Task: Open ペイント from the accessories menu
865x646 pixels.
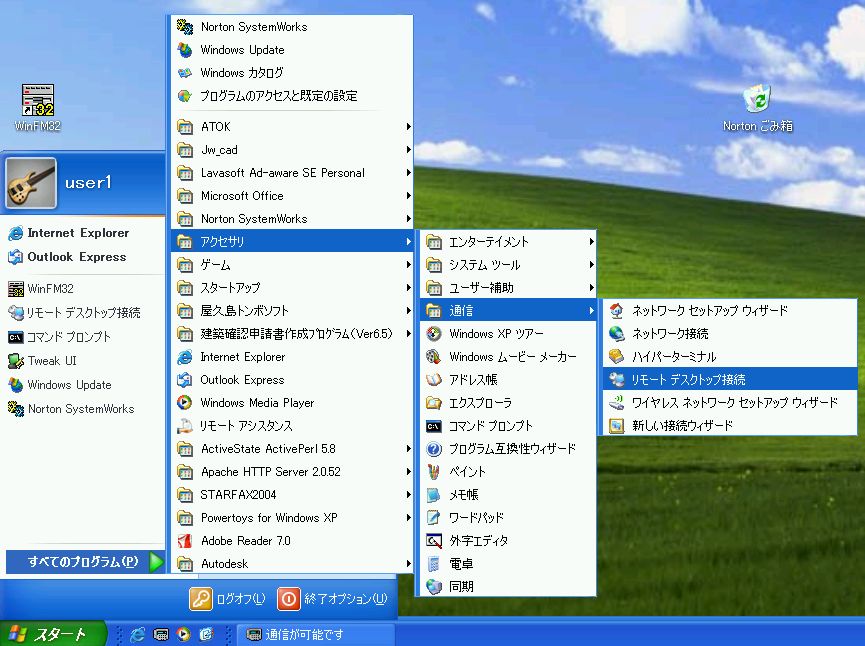Action: 467,472
